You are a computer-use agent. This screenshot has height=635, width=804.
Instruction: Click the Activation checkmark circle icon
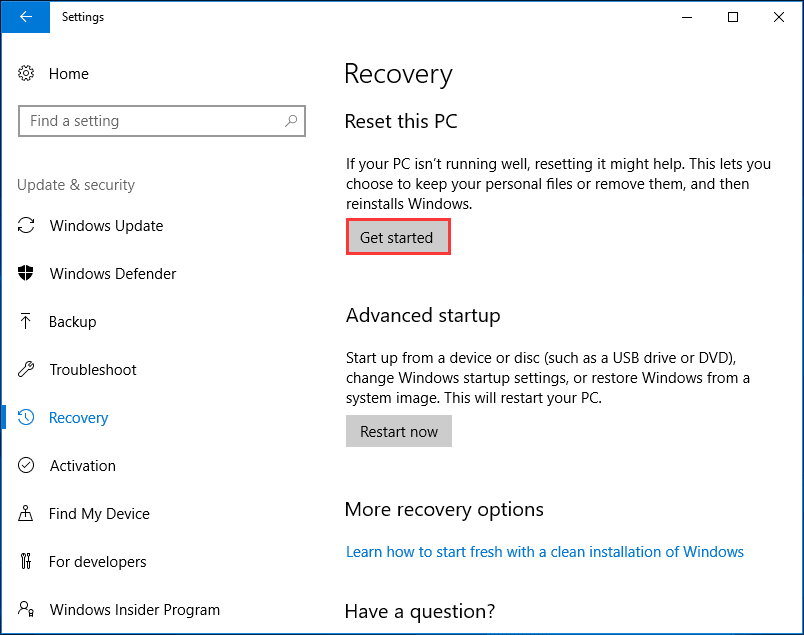point(27,466)
